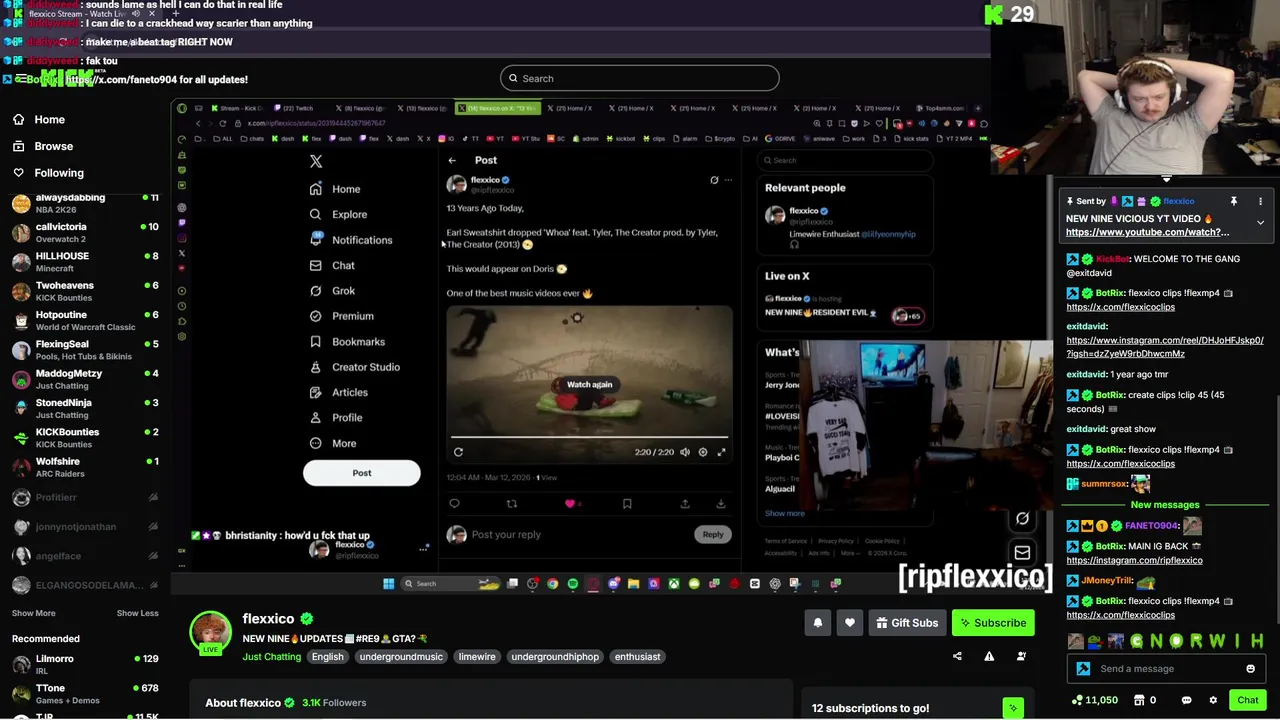The width and height of the screenshot is (1280, 720).
Task: Click X video progress bar
Action: pos(589,437)
